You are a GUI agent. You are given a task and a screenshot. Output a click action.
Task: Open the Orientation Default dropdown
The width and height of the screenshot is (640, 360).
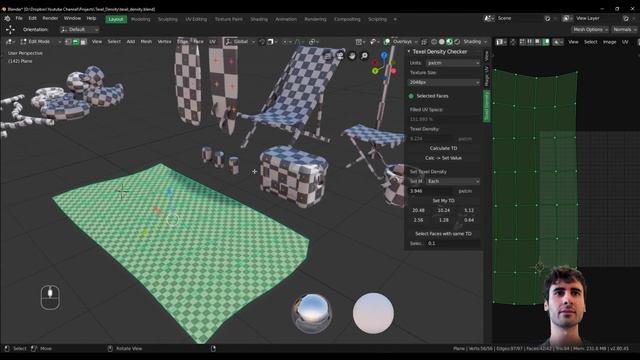pyautogui.click(x=79, y=29)
